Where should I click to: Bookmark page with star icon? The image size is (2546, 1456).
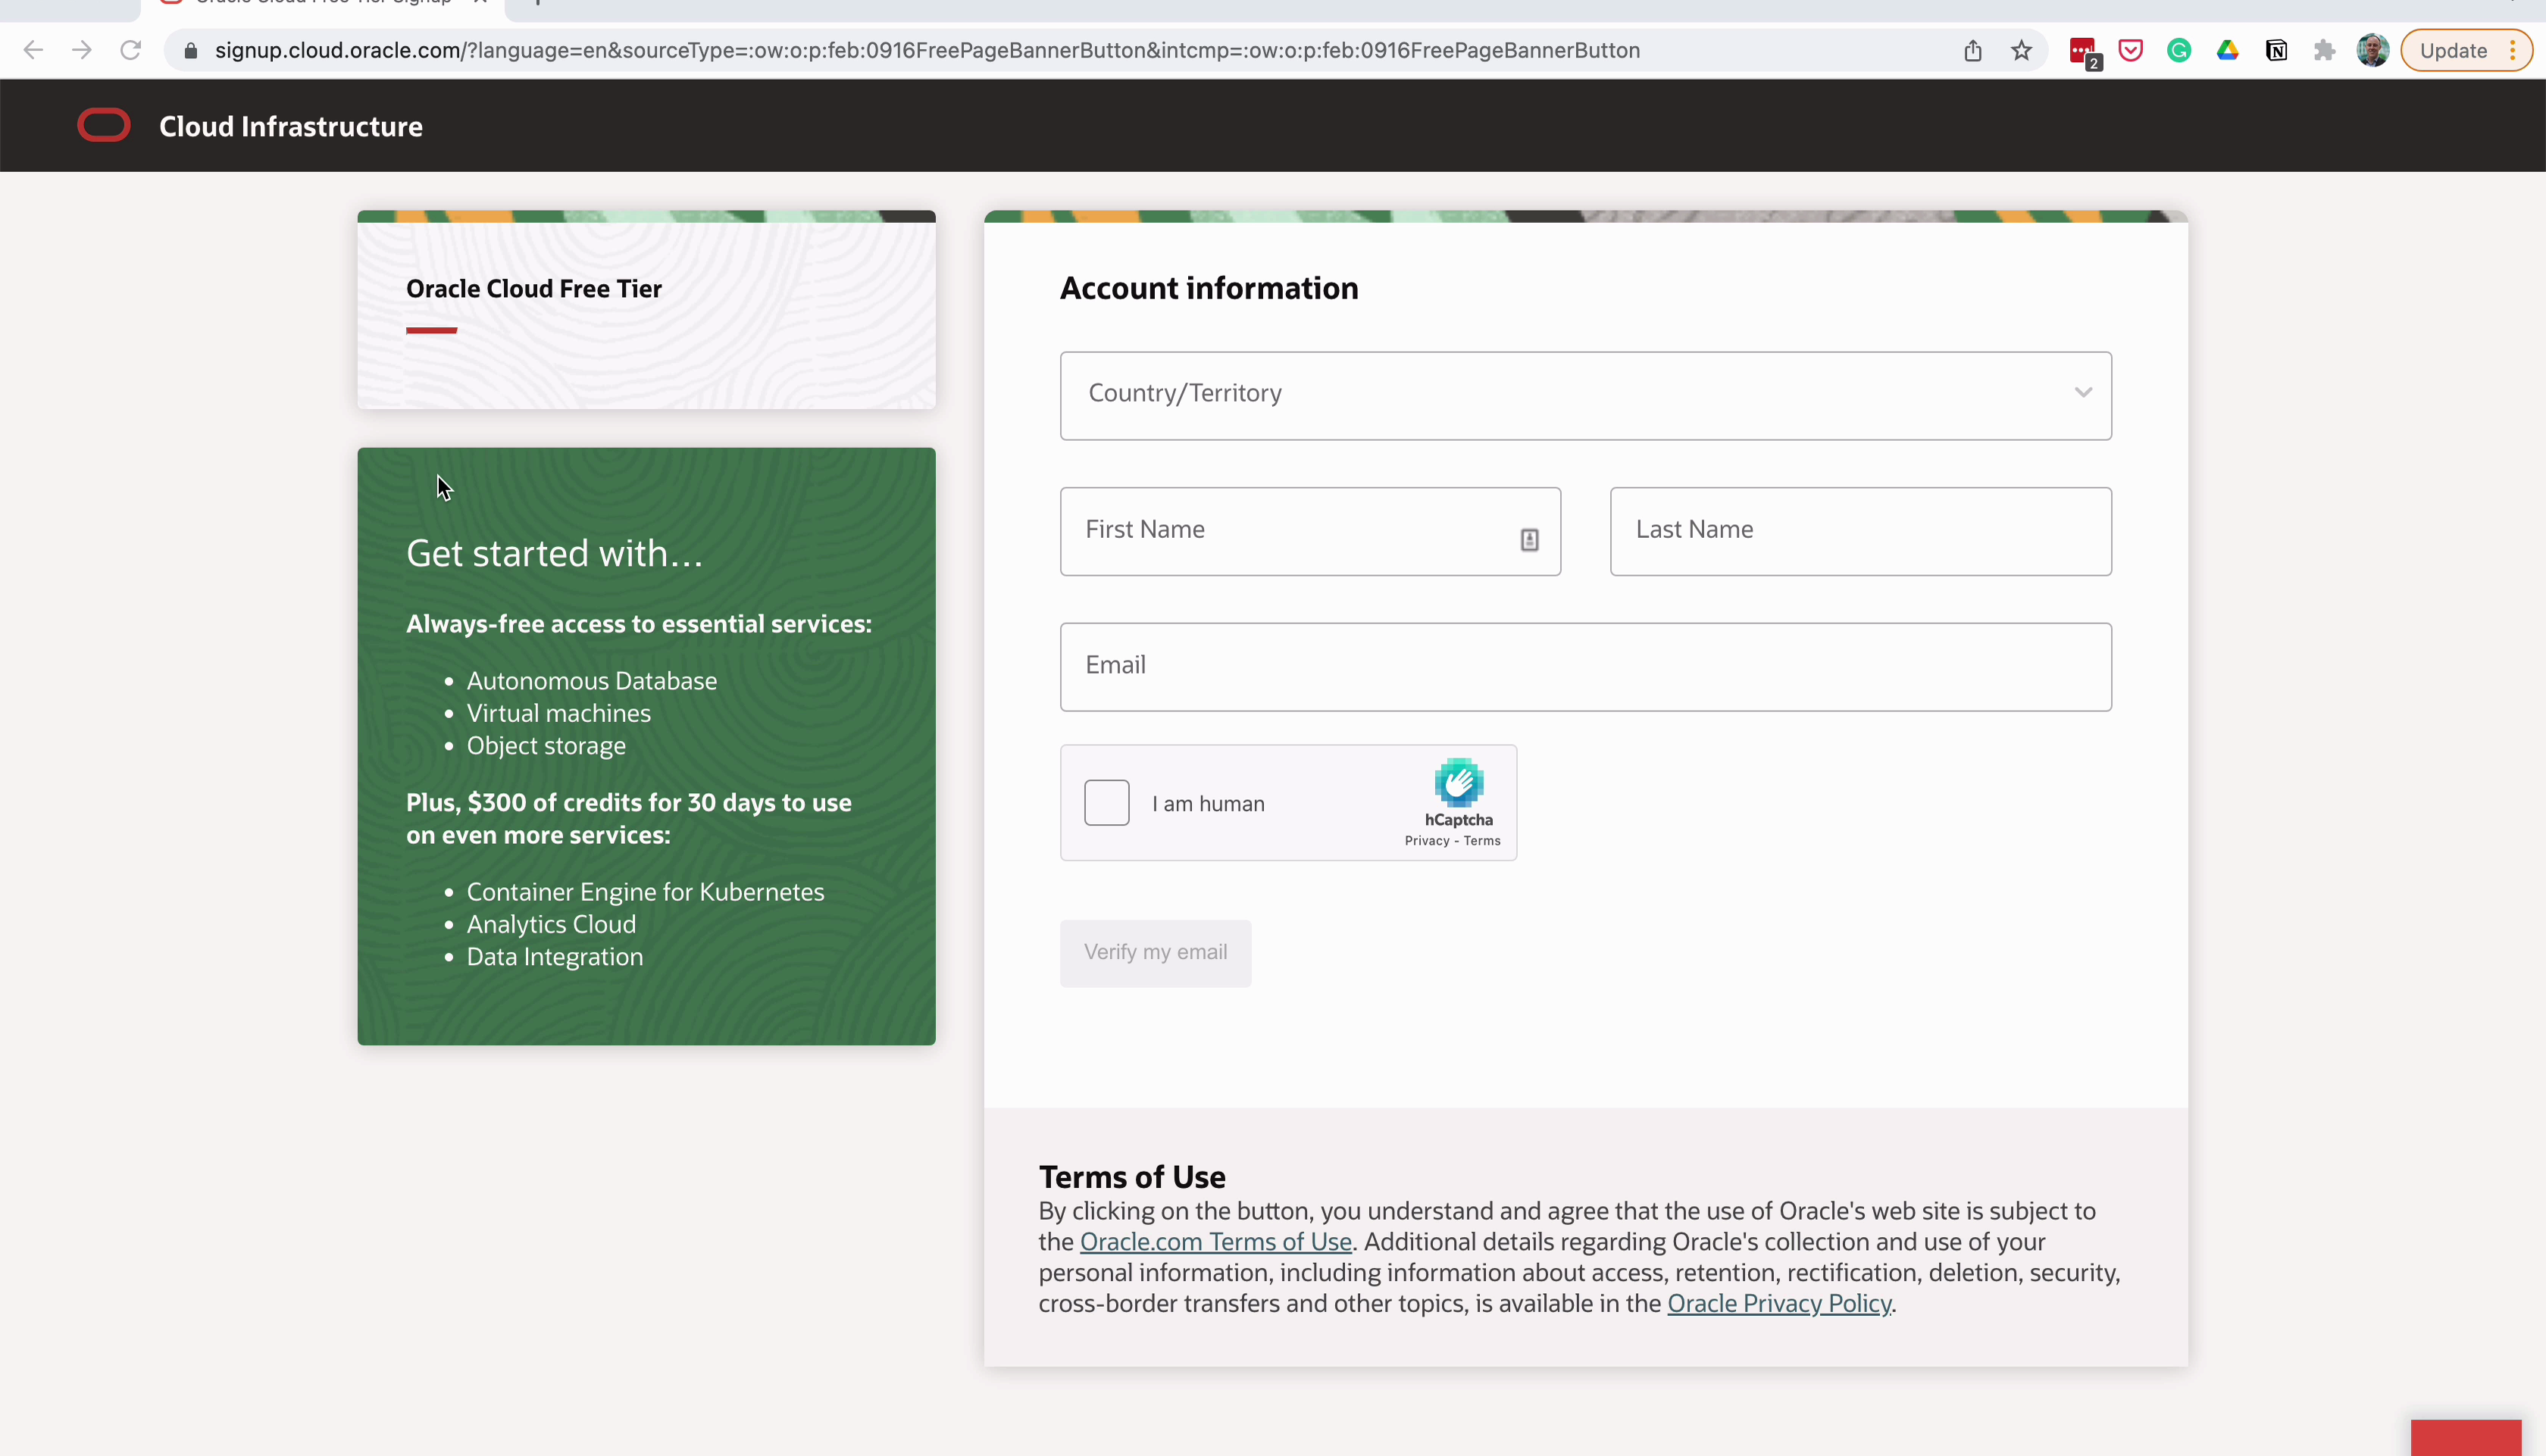coord(2021,50)
